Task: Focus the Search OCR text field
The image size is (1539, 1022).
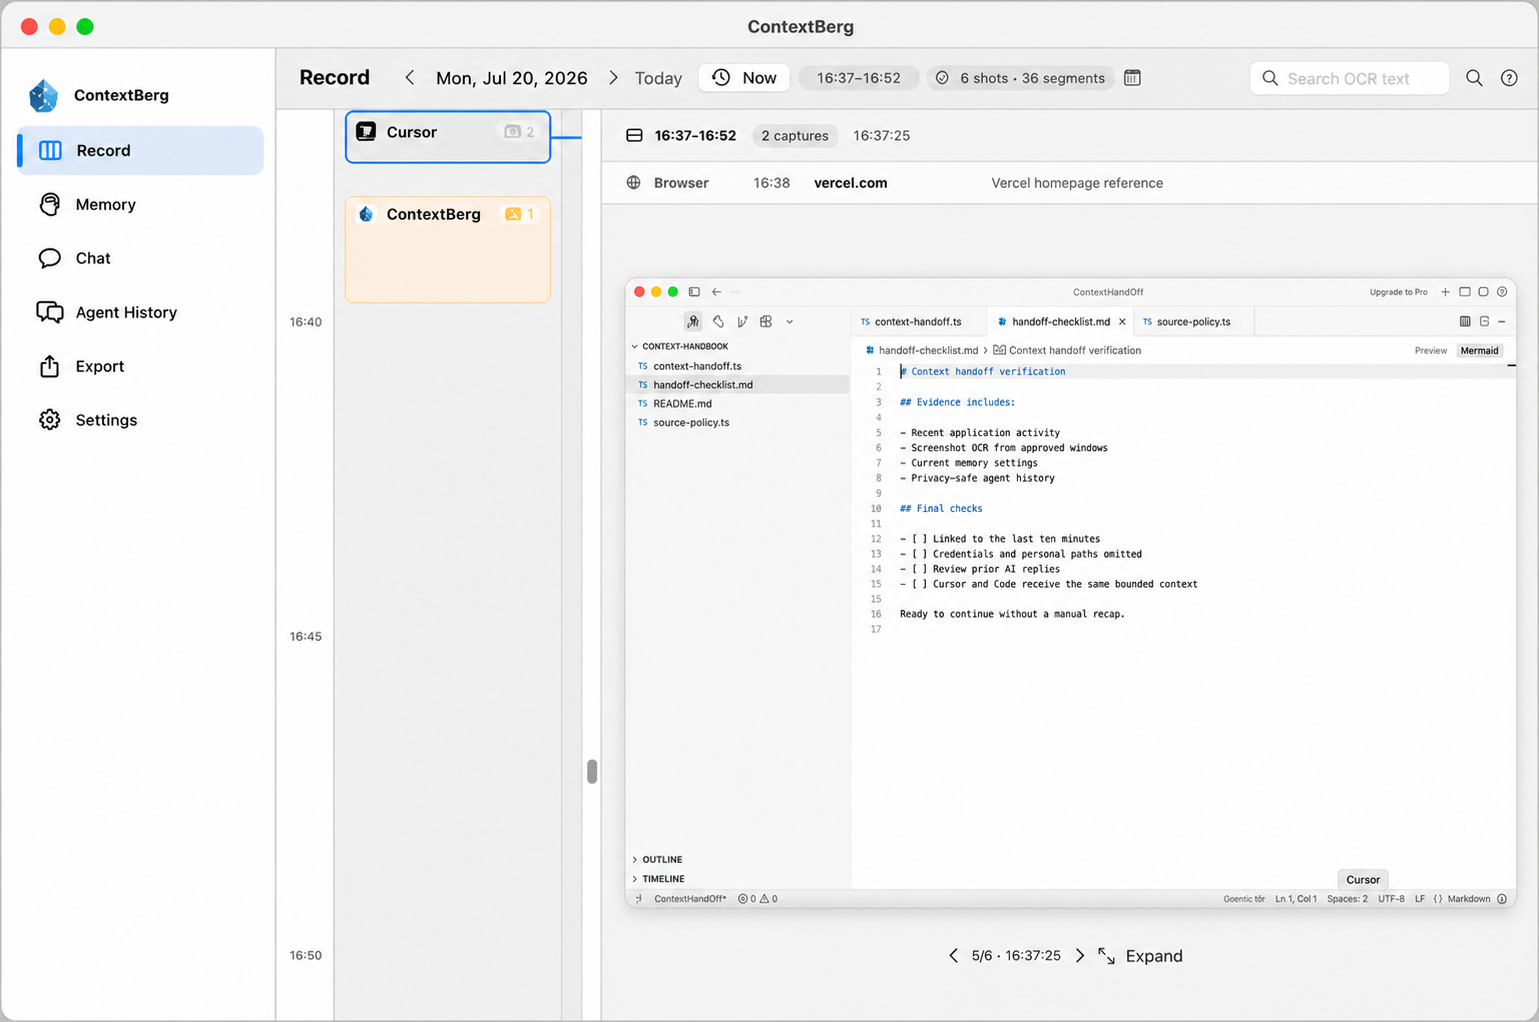Action: click(x=1349, y=78)
